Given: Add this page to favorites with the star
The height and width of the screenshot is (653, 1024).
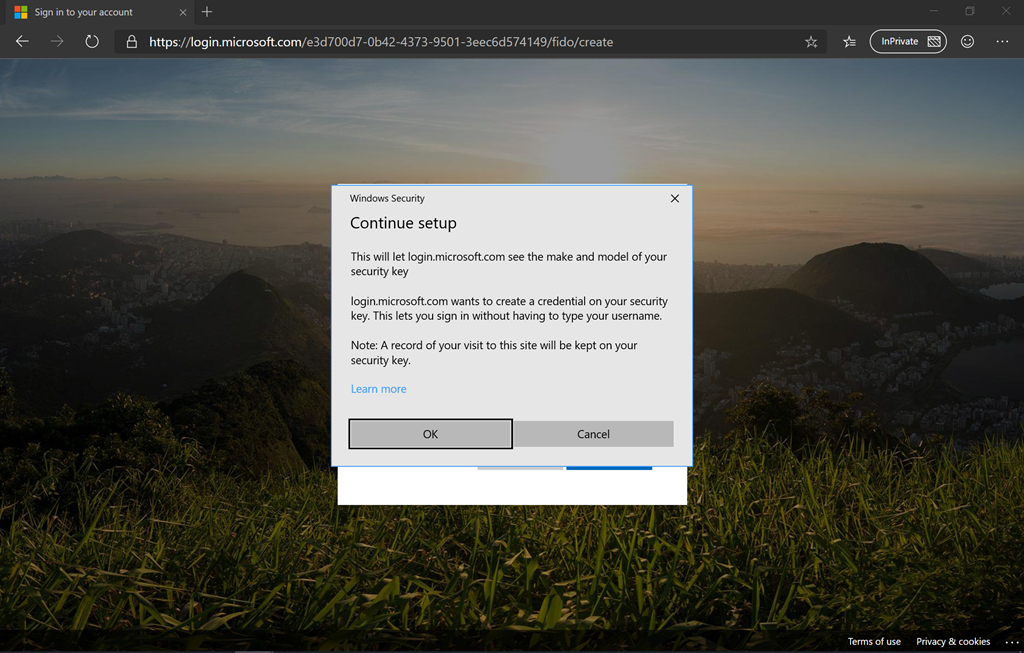Looking at the screenshot, I should pos(811,42).
